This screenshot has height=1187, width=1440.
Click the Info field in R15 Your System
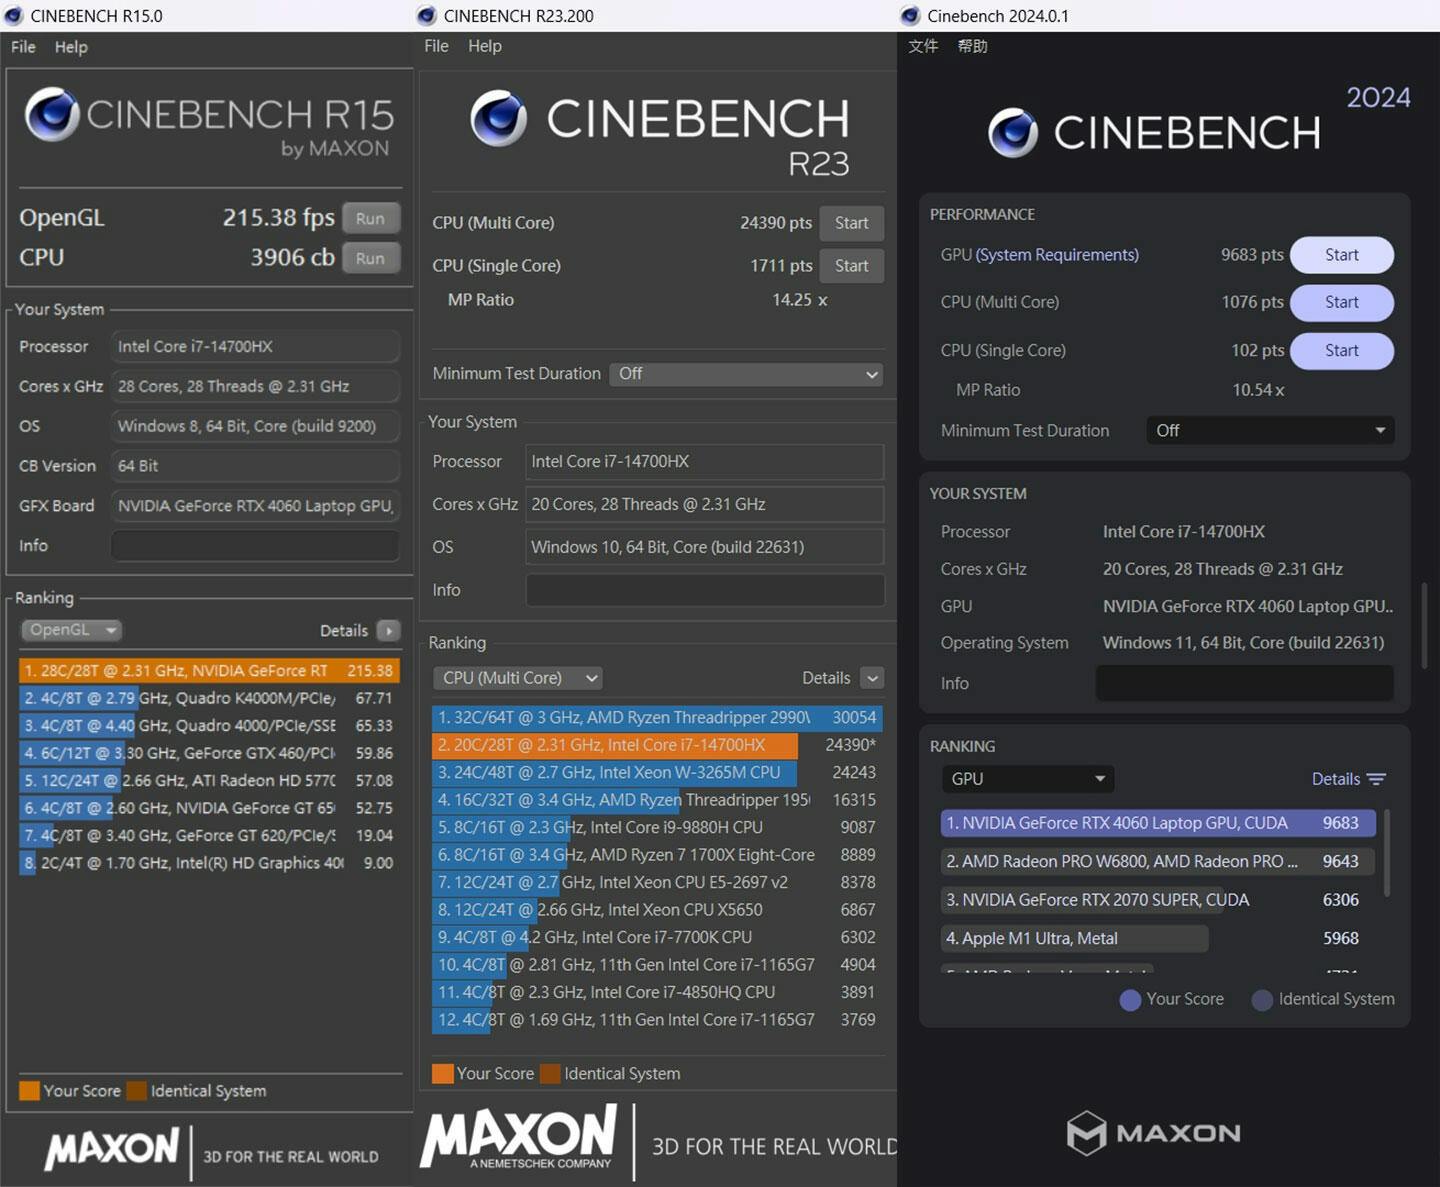point(255,546)
